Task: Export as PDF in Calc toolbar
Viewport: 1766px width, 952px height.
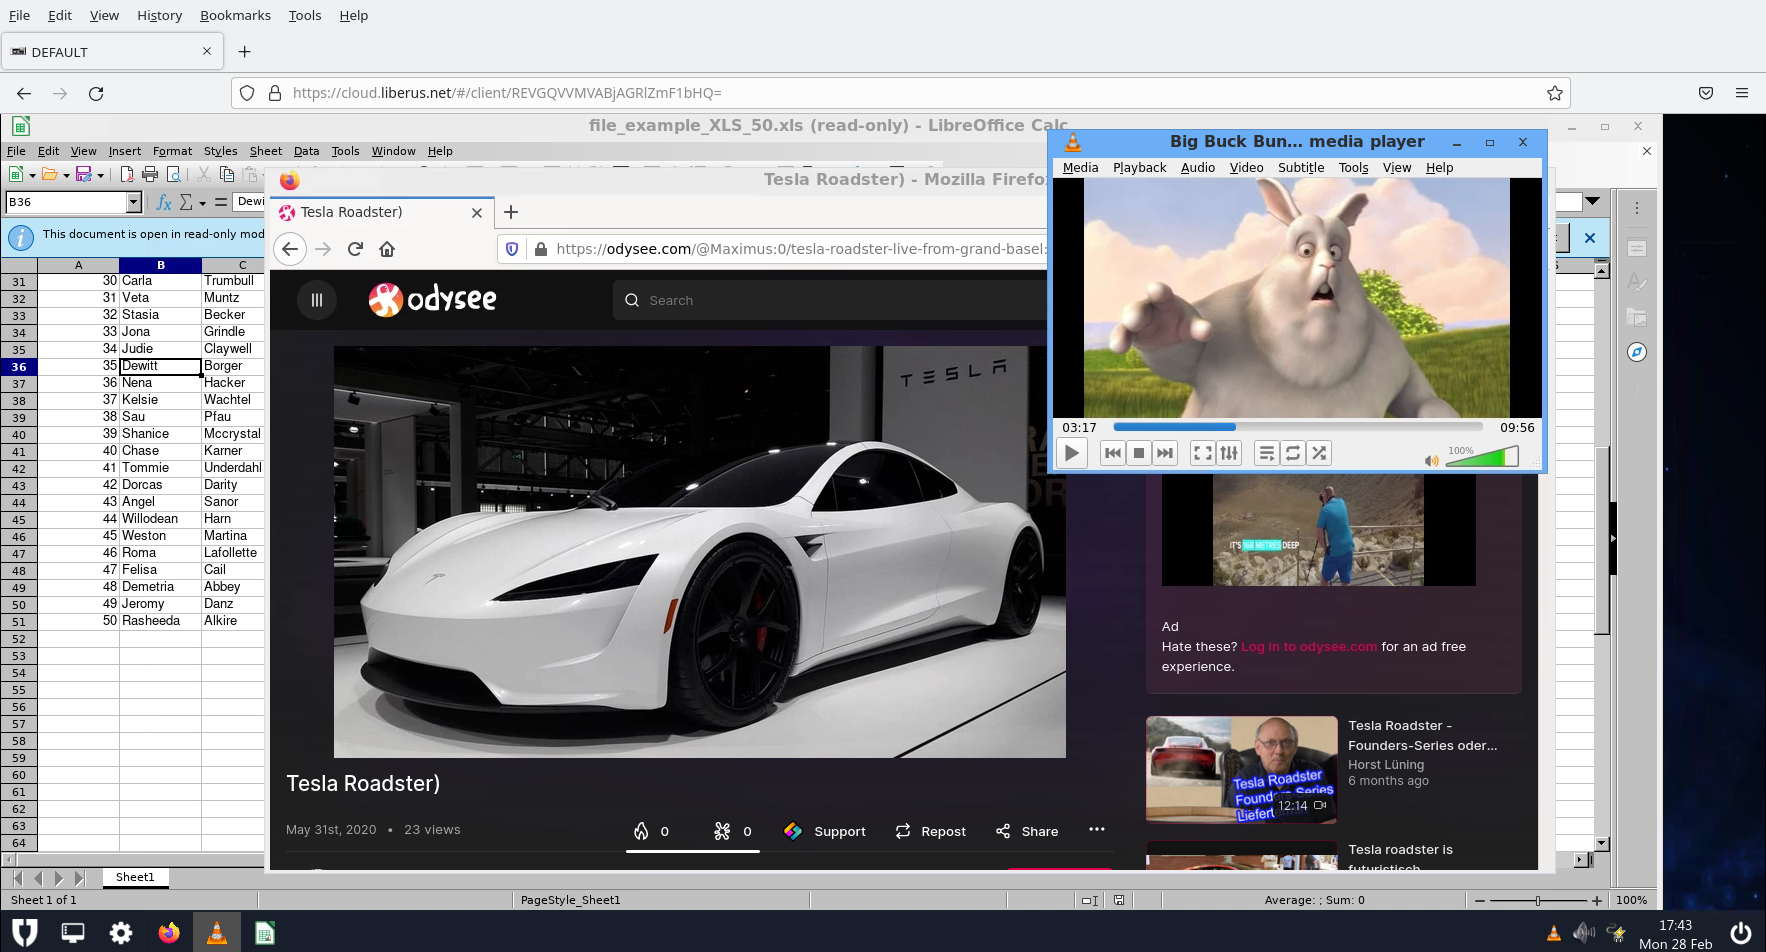Action: (127, 174)
